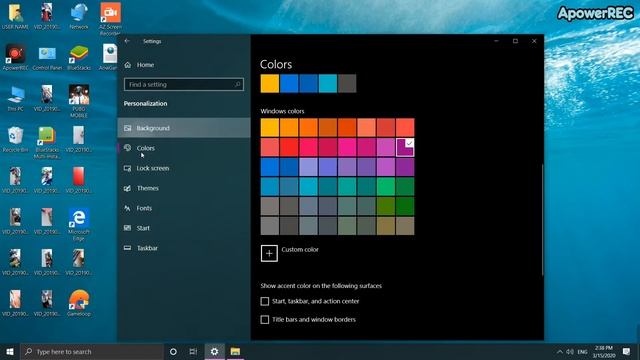Screen dimensions: 640x360
Task: Show hidden icons in system tray
Action: pos(560,352)
